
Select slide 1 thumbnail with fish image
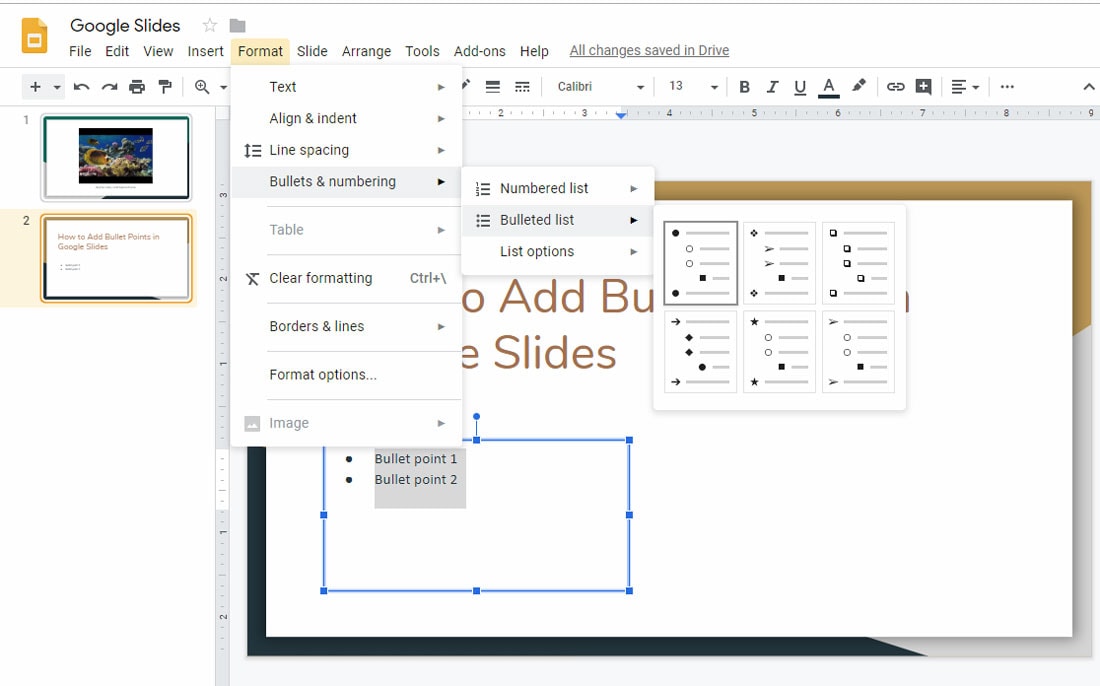point(116,158)
